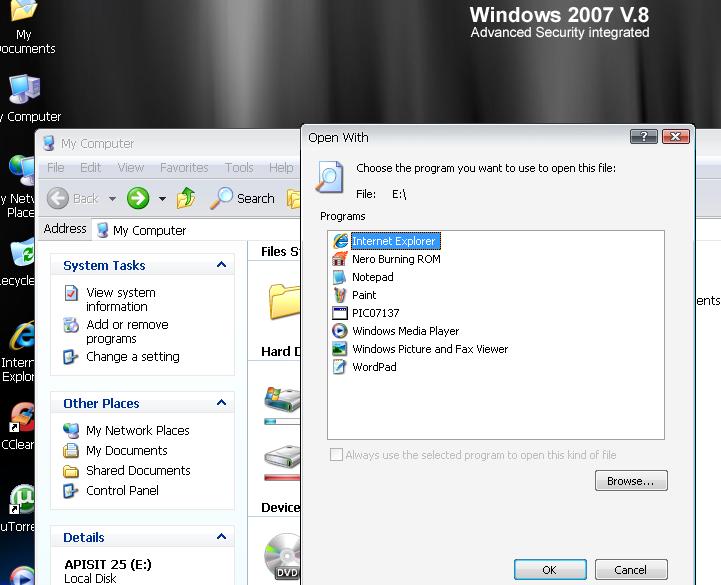The height and width of the screenshot is (585, 721).
Task: Click the My Computer address bar field
Action: (x=198, y=230)
